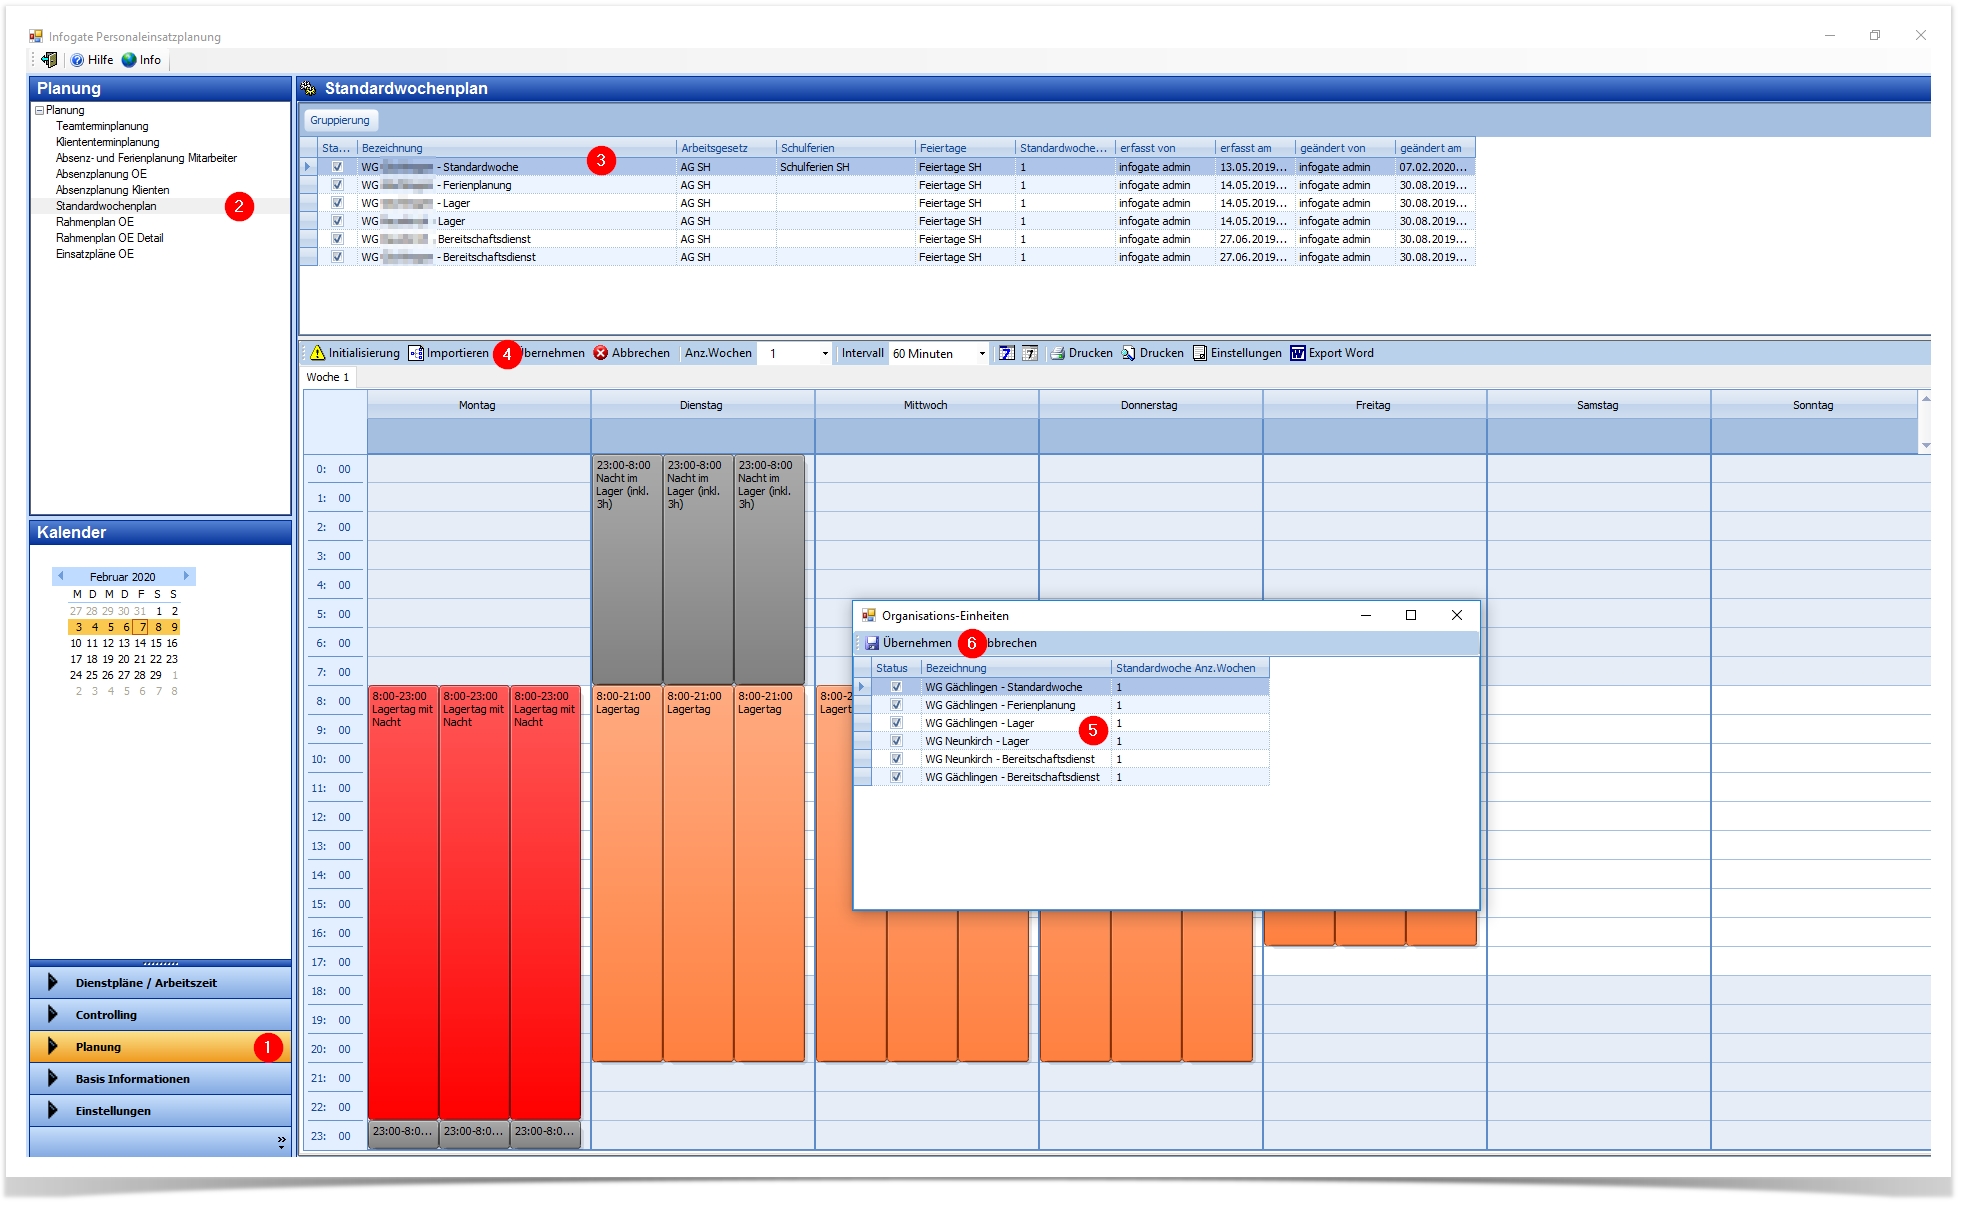The image size is (1965, 1206).
Task: Open Rahmenplan OE Detail in the tree
Action: [109, 238]
